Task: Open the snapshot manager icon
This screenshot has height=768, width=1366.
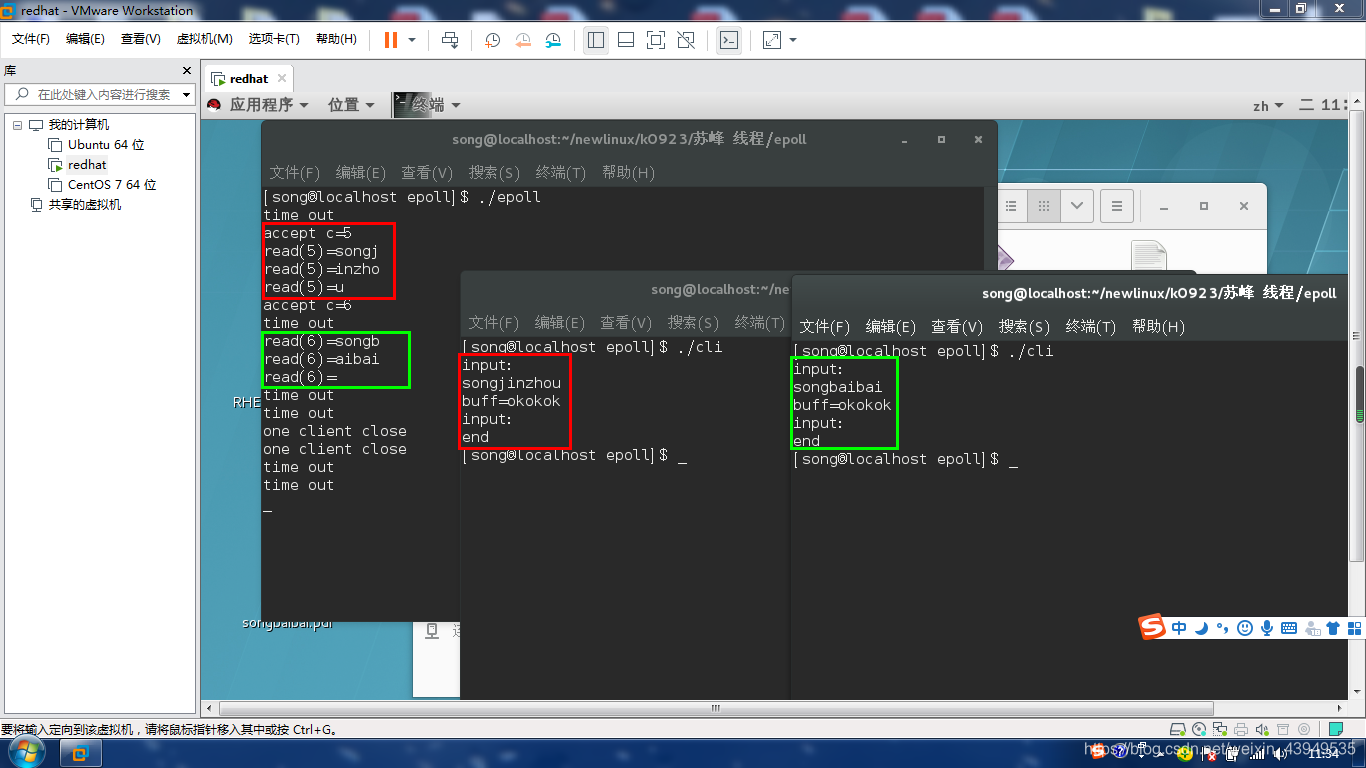Action: click(553, 40)
